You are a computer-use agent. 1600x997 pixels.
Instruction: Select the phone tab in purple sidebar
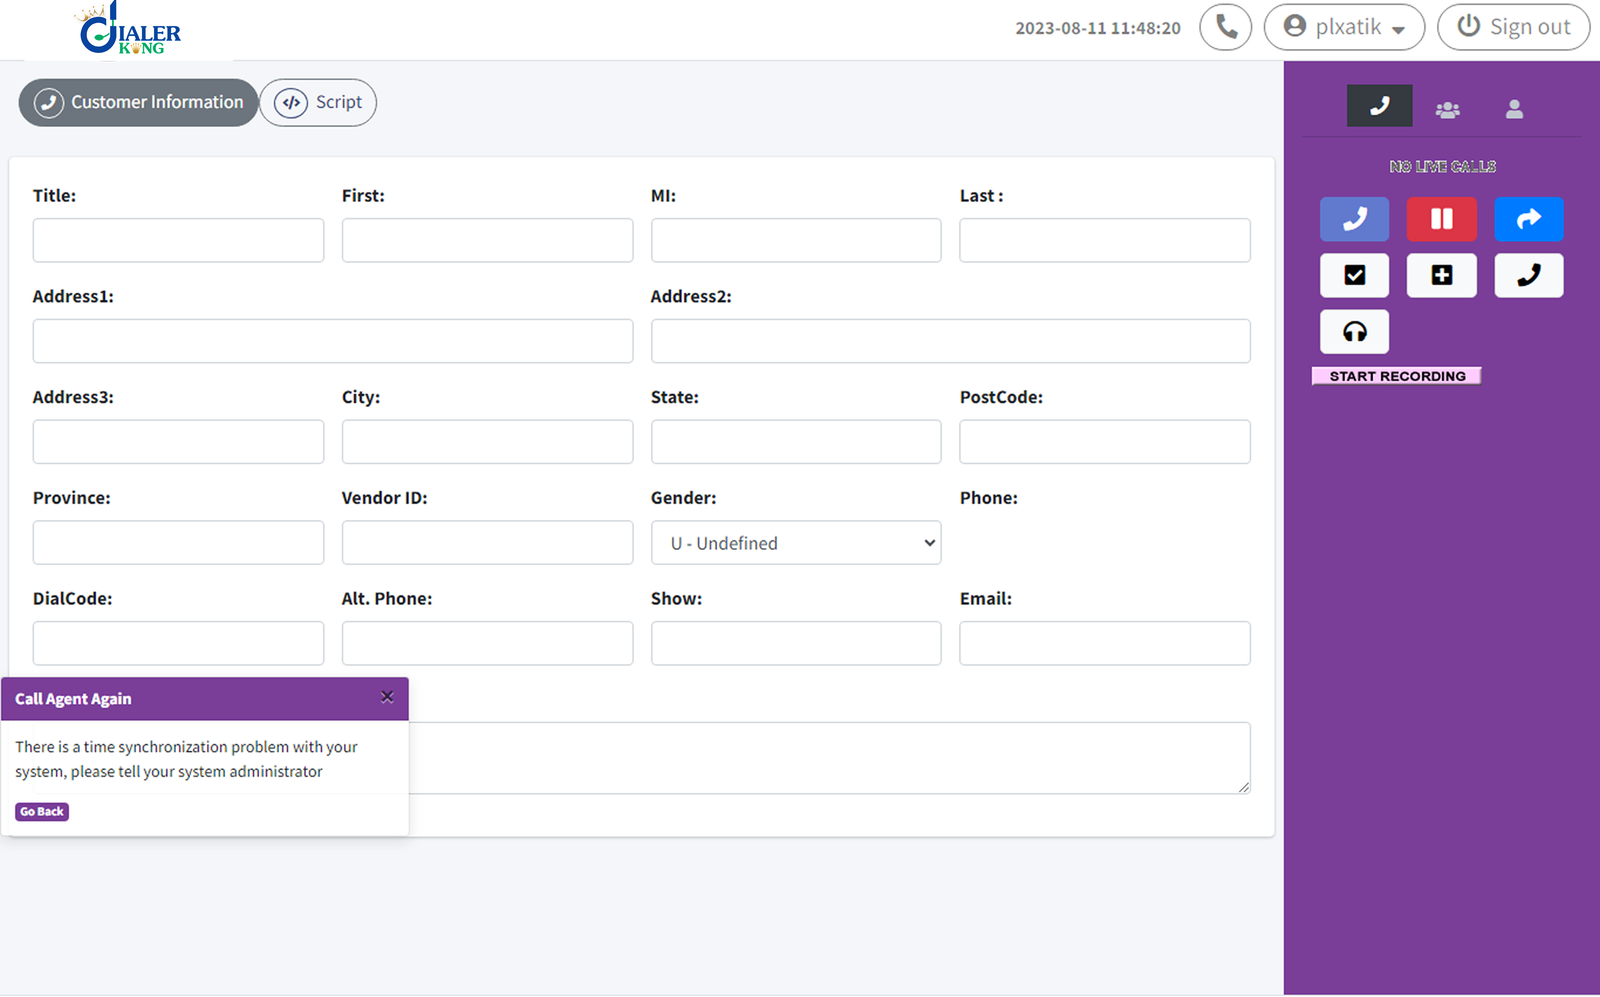click(x=1380, y=106)
